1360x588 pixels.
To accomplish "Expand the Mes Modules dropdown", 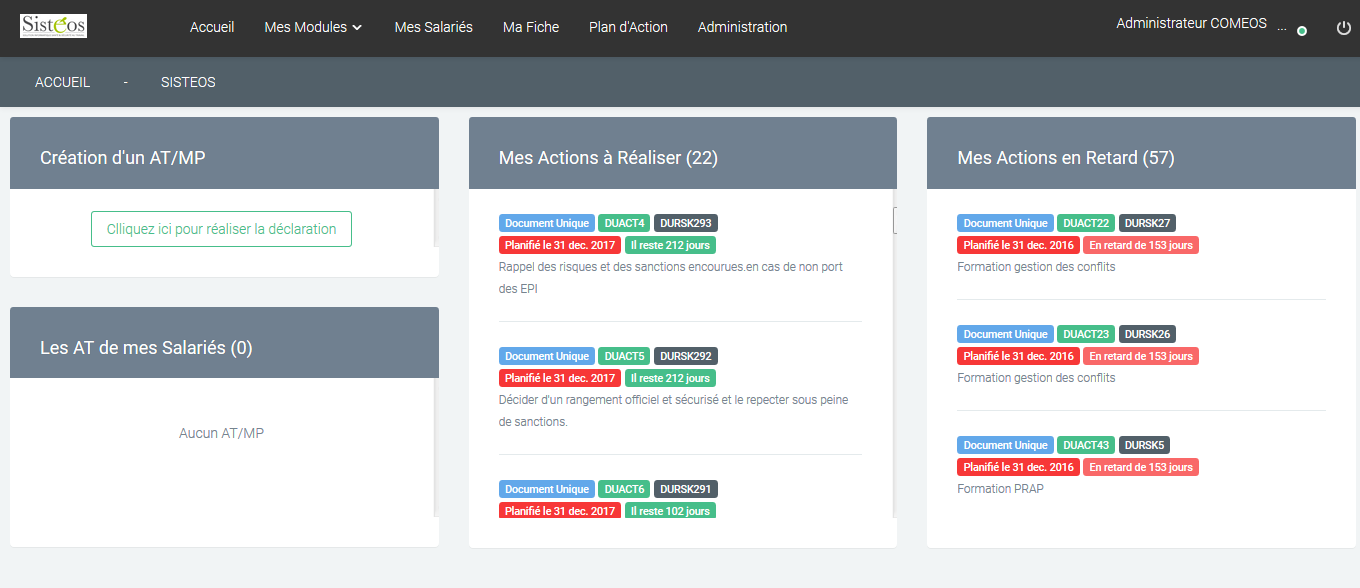I will (313, 27).
